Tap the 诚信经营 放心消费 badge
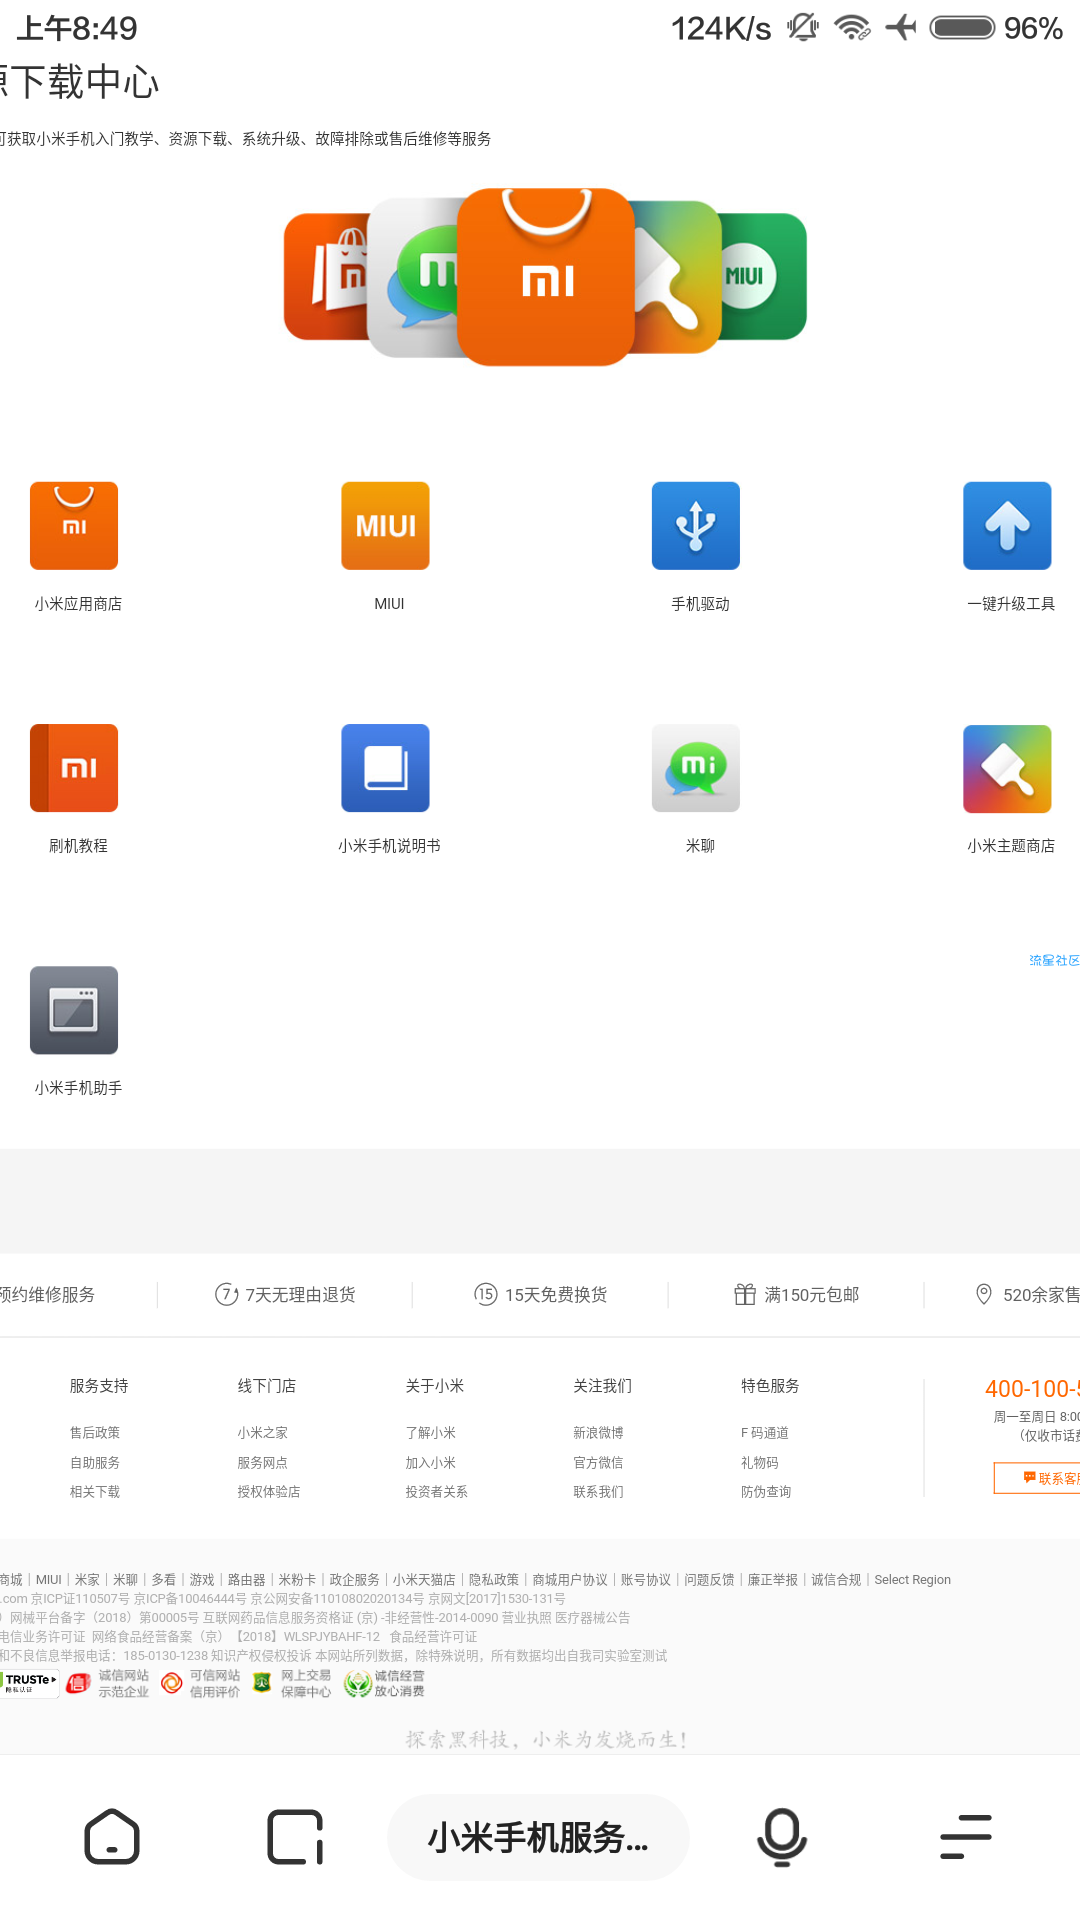The height and width of the screenshot is (1920, 1080). pyautogui.click(x=385, y=1683)
